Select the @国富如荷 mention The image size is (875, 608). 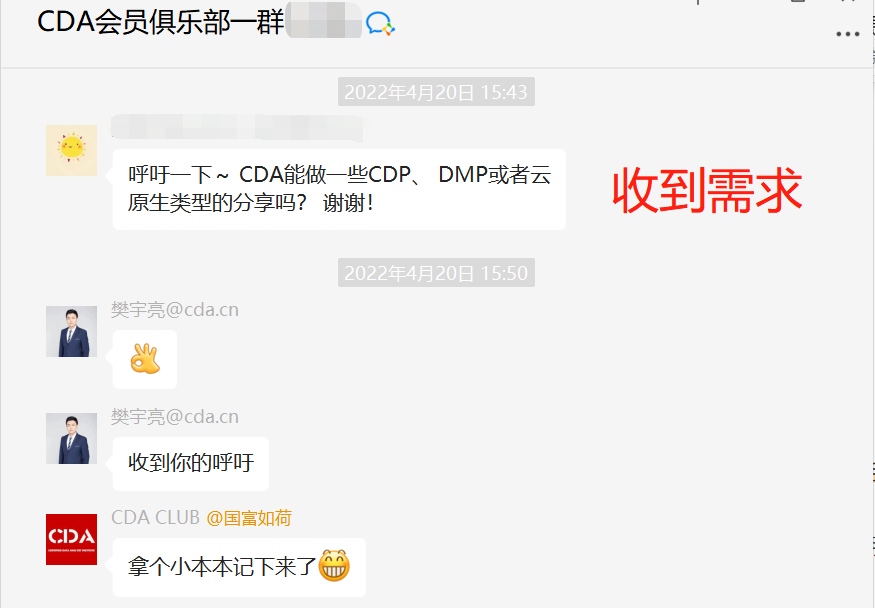click(249, 518)
